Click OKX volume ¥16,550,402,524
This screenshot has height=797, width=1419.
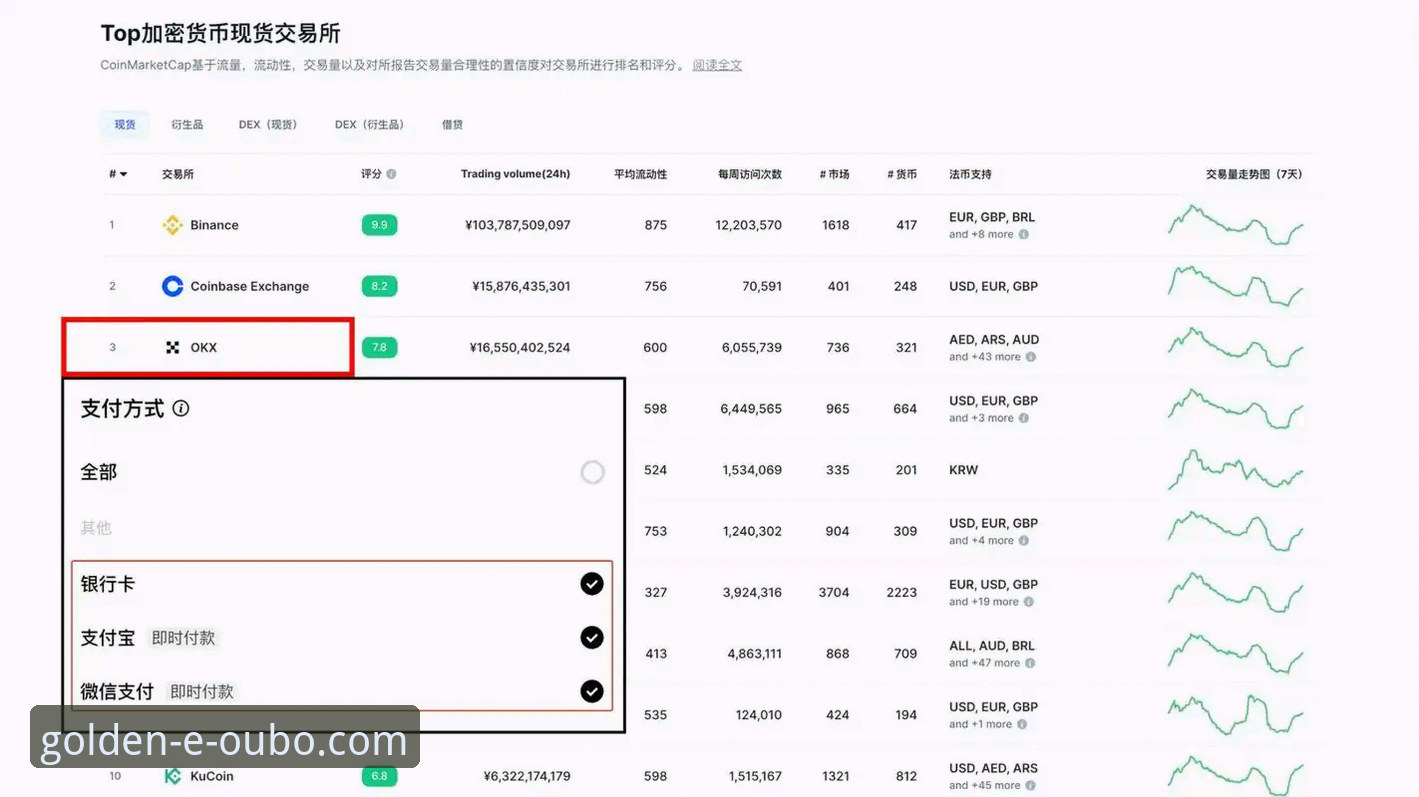(x=520, y=347)
